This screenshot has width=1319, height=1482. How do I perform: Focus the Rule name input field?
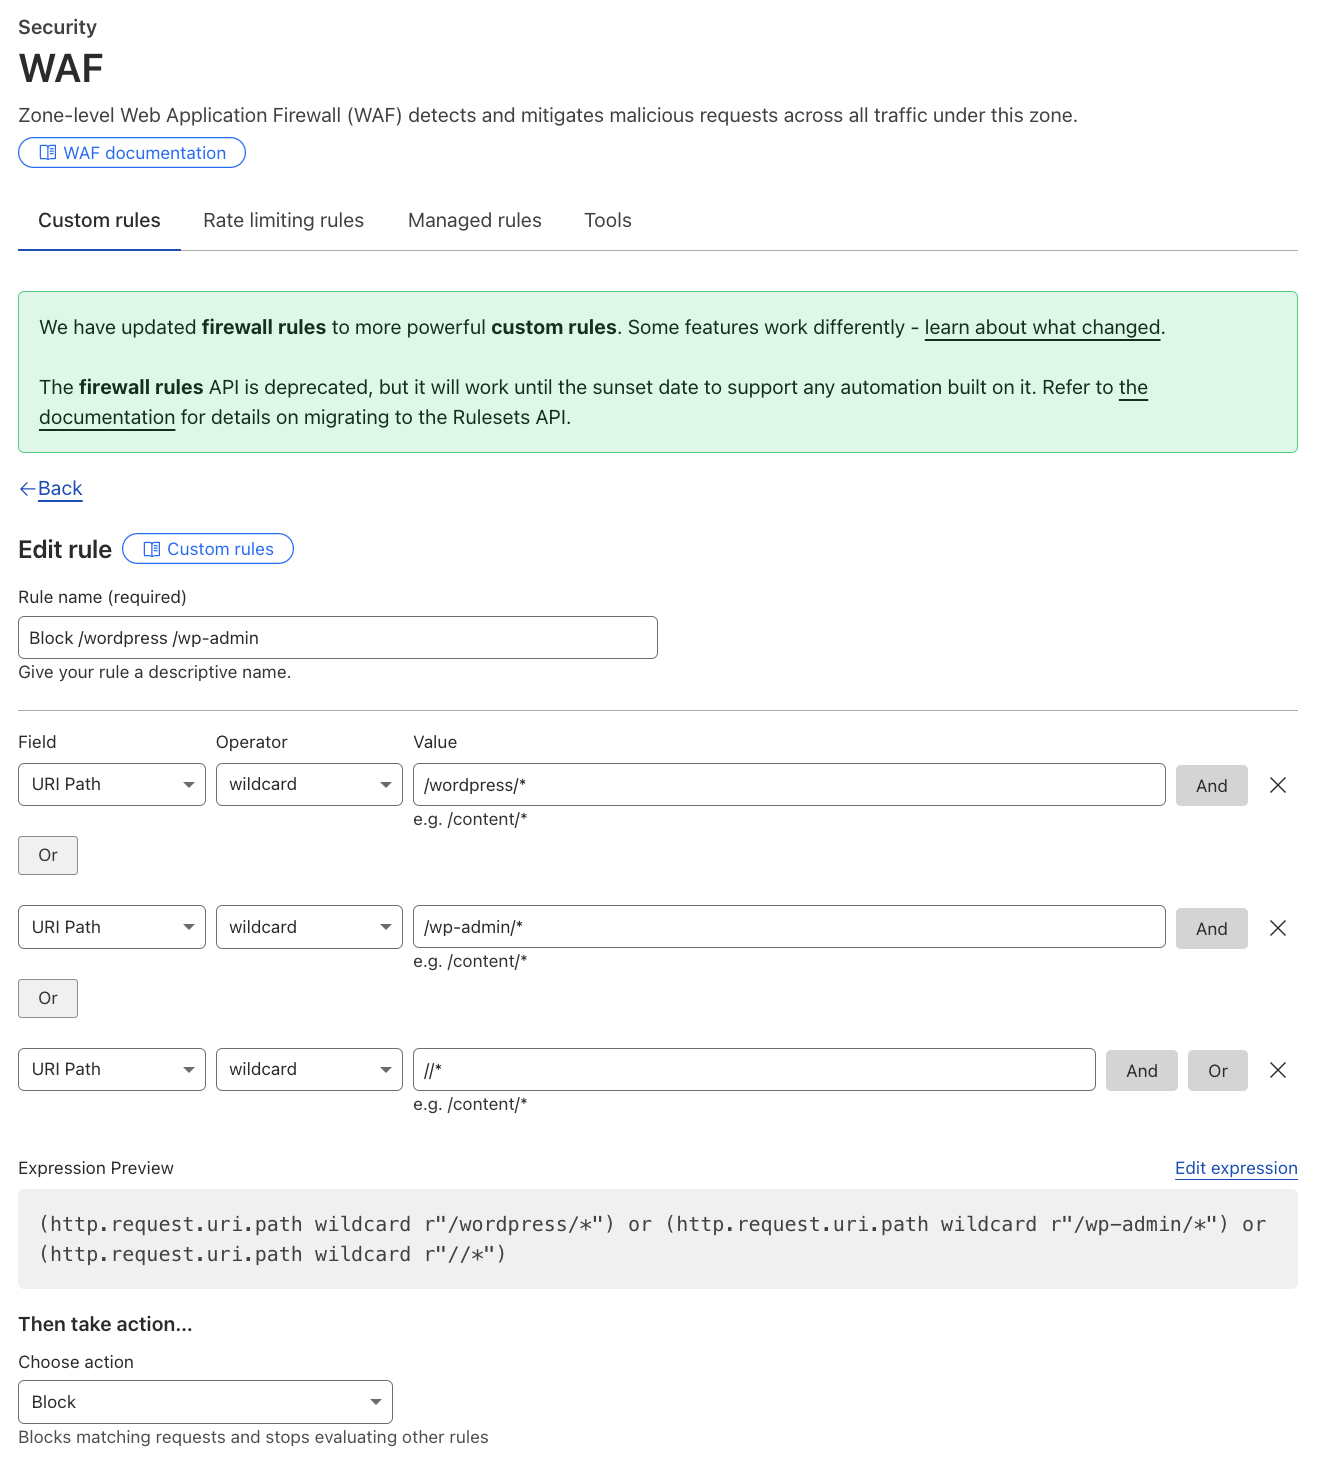coord(338,638)
